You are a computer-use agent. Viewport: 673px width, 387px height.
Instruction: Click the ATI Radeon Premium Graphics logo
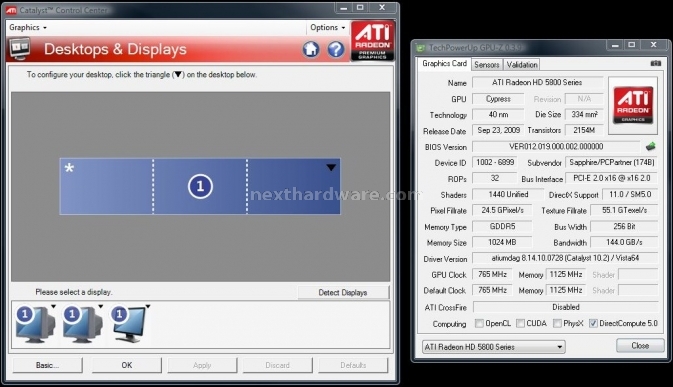372,40
